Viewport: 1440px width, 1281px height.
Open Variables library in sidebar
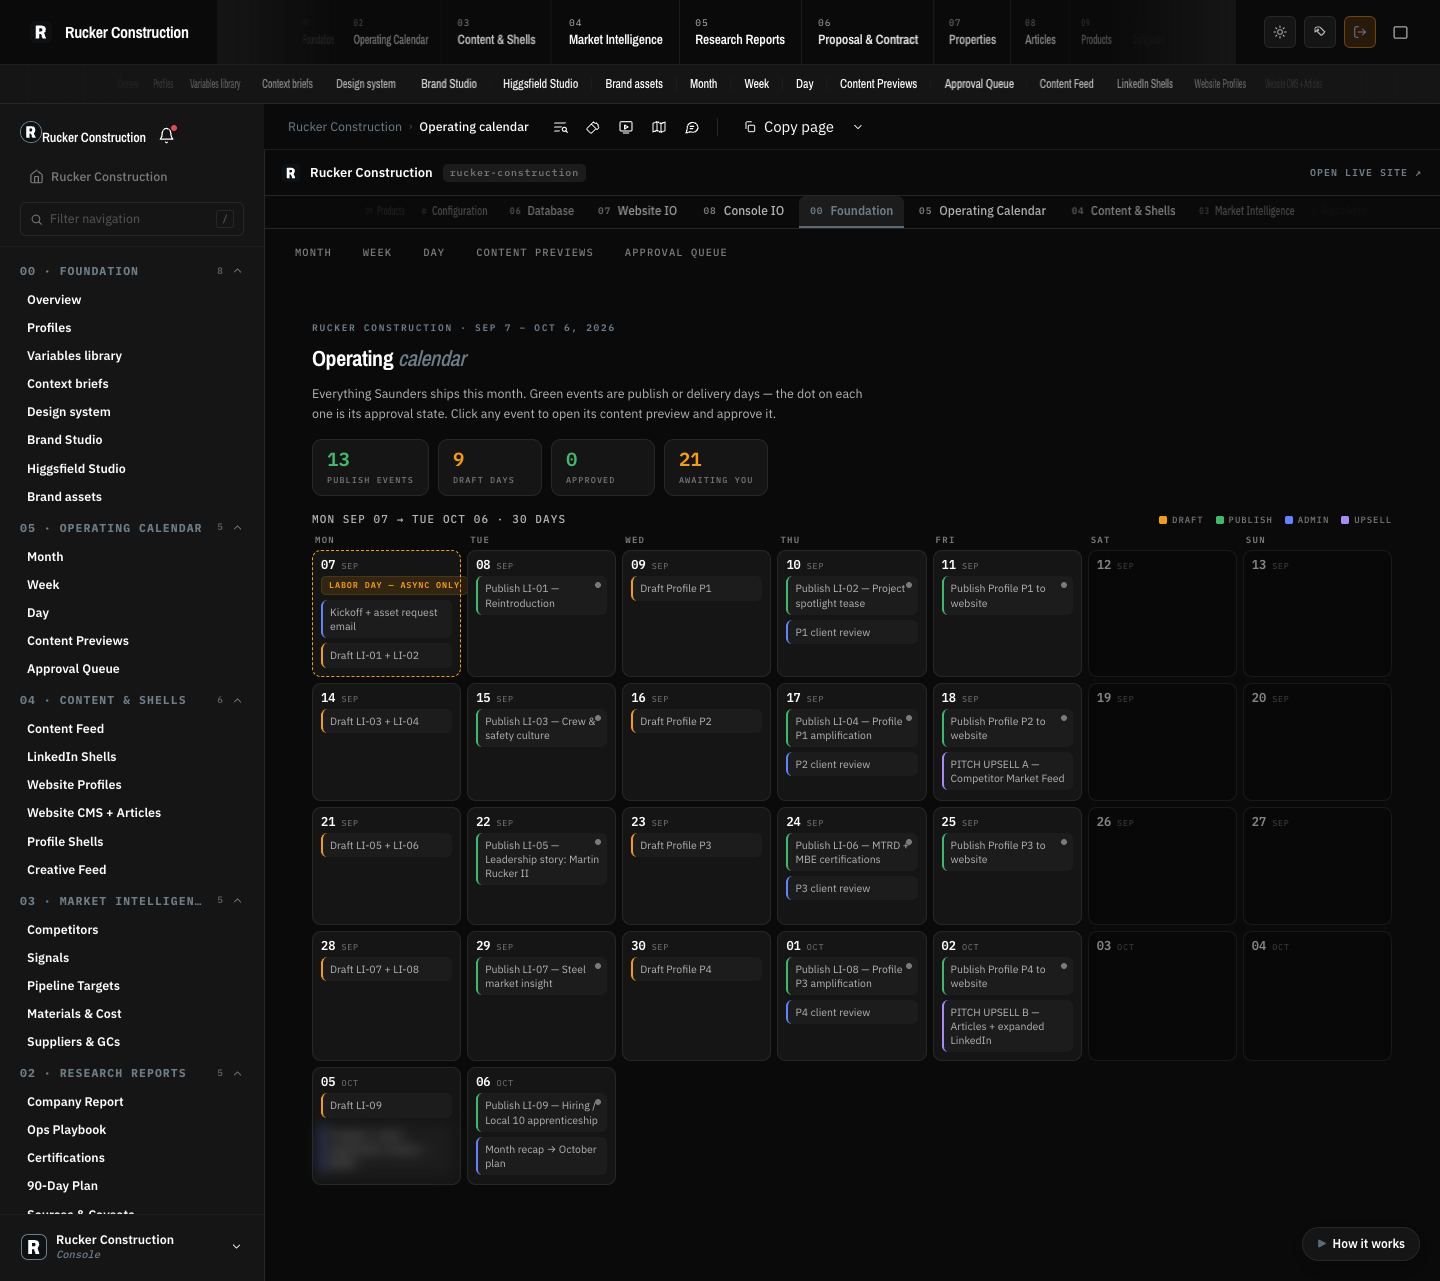pos(74,356)
